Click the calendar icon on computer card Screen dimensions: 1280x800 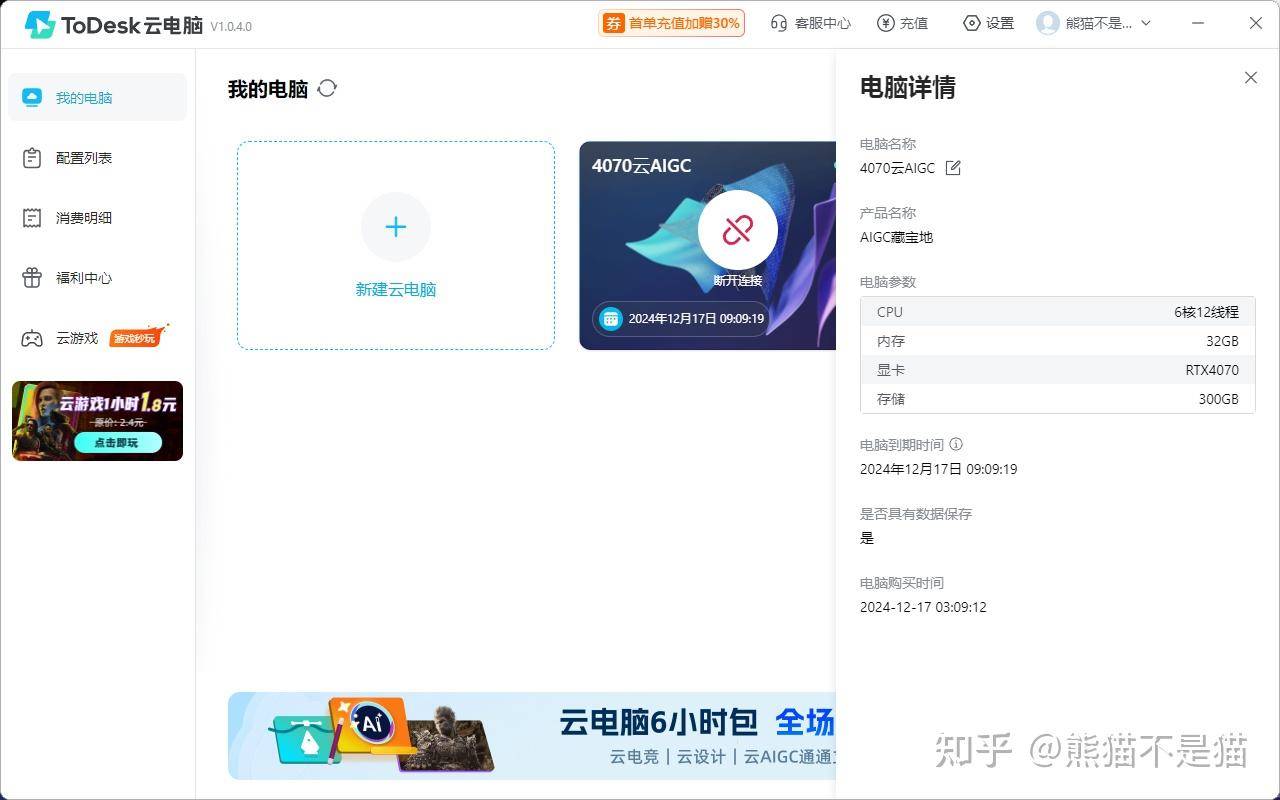[x=610, y=319]
